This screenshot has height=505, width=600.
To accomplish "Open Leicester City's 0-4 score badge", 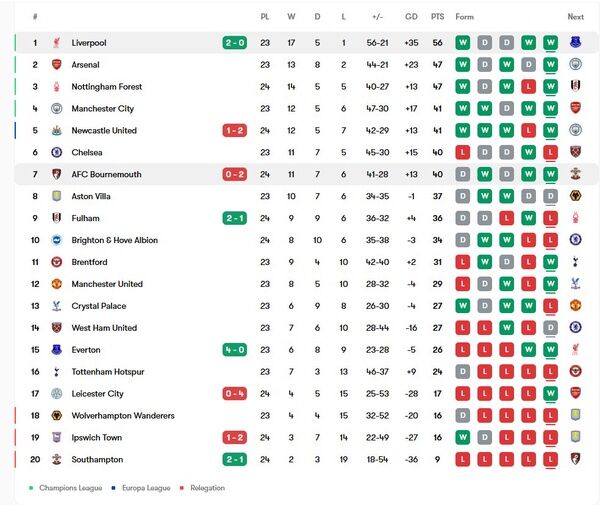I will (235, 394).
